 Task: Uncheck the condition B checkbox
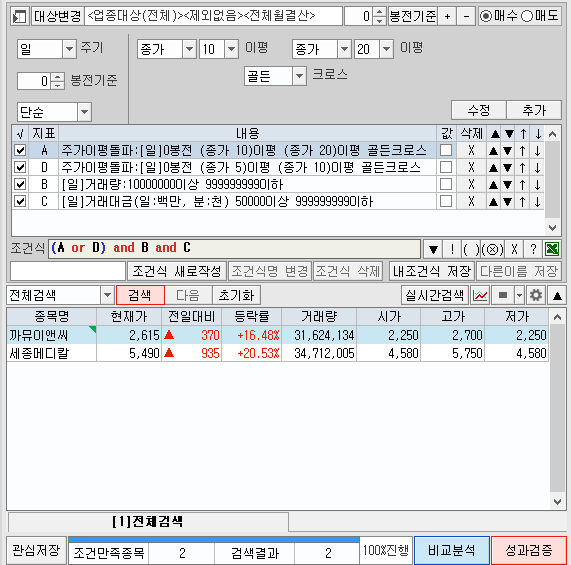(20, 184)
